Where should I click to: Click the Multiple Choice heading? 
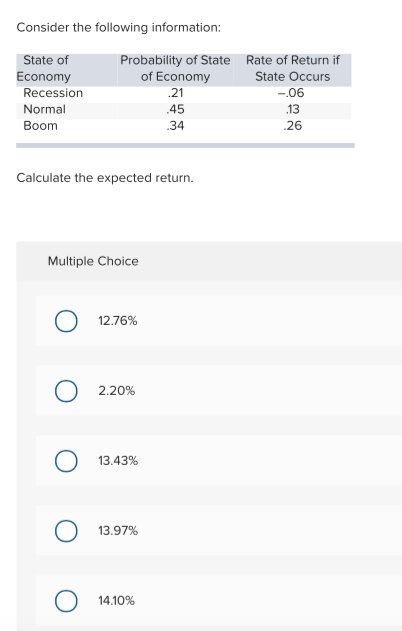tap(93, 261)
